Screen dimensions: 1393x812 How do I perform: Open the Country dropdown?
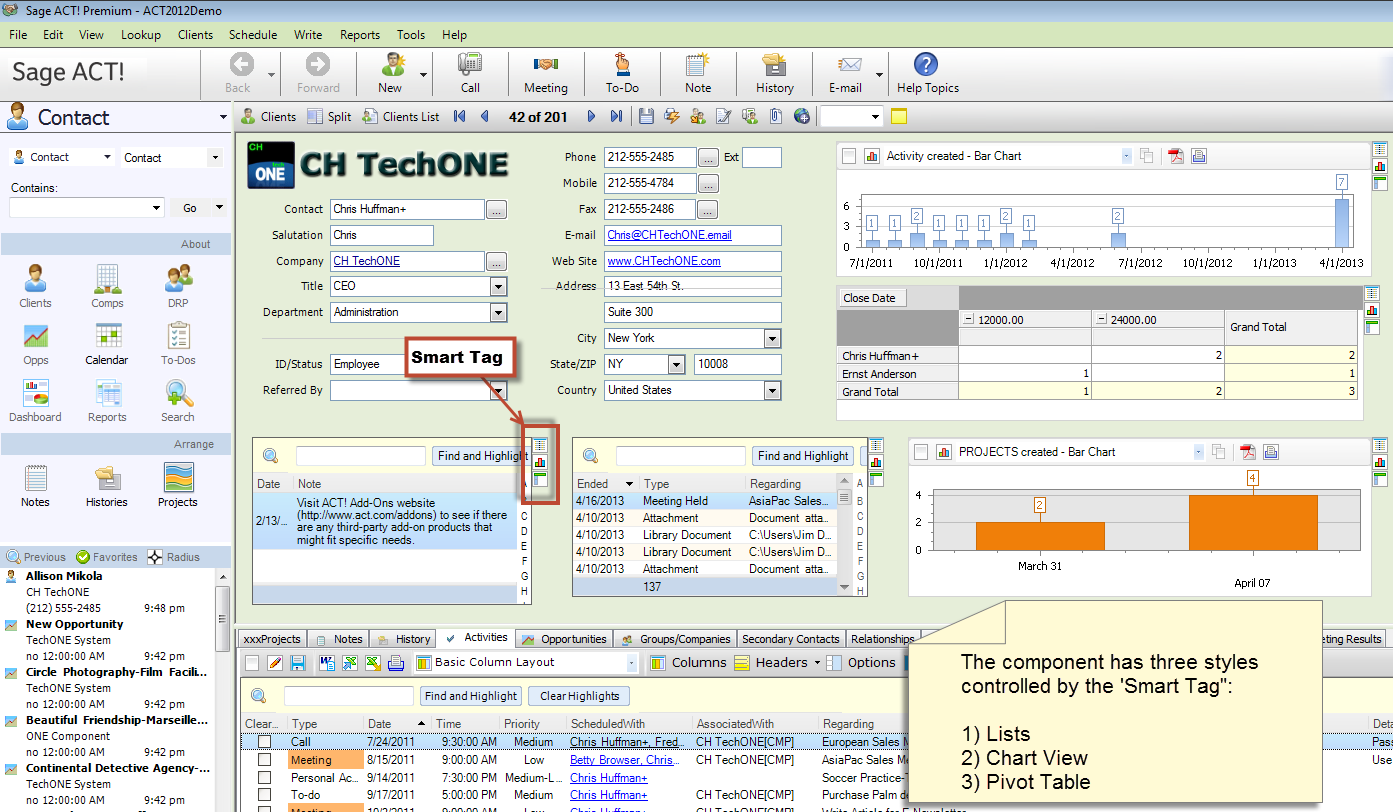click(x=772, y=390)
